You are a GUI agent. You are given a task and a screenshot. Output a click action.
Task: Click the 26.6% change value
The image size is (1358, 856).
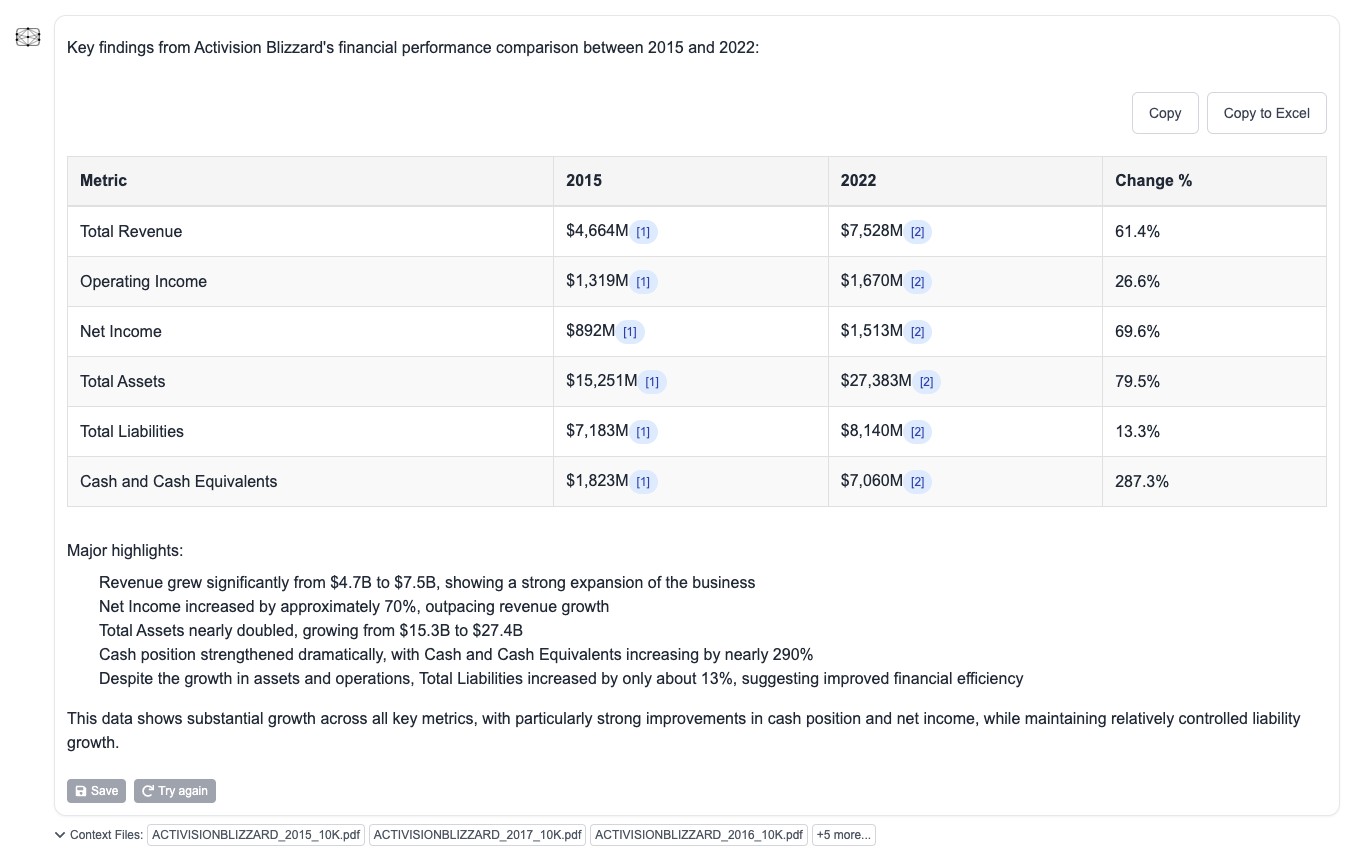click(x=1137, y=281)
